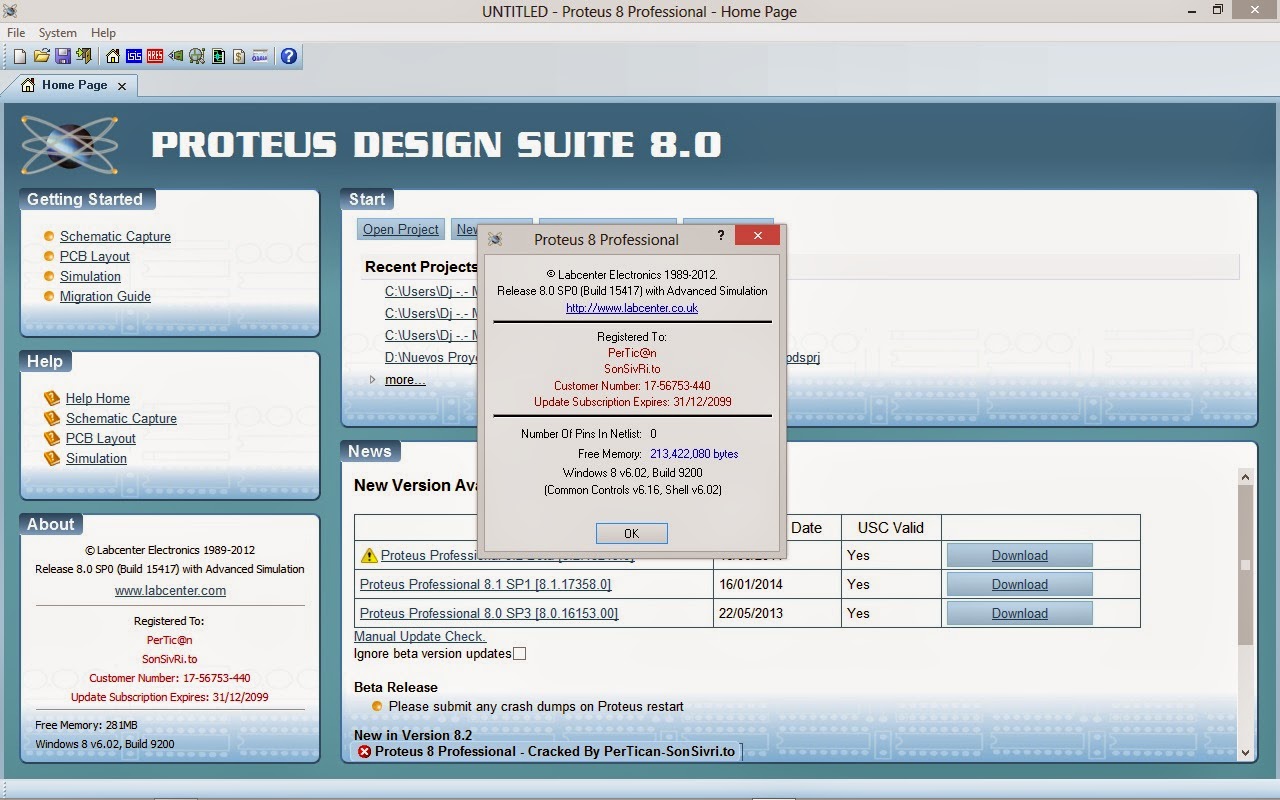Check the Manual Update Check link
1280x800 pixels.
(x=419, y=636)
